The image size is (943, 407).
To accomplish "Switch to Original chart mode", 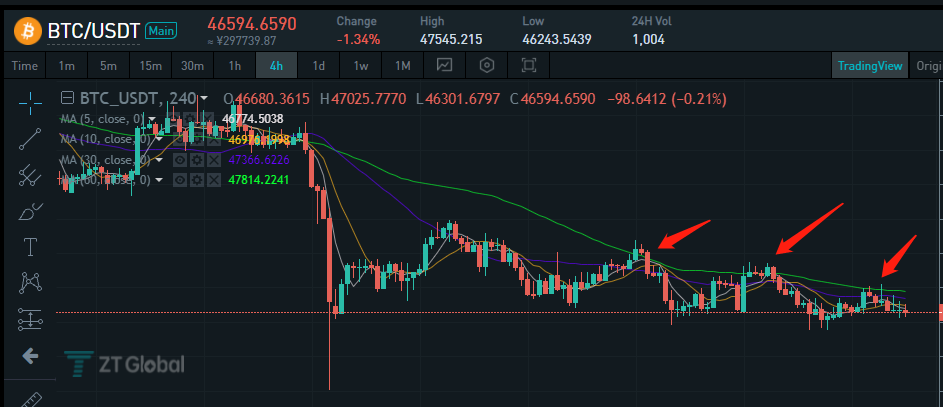I will pos(927,66).
